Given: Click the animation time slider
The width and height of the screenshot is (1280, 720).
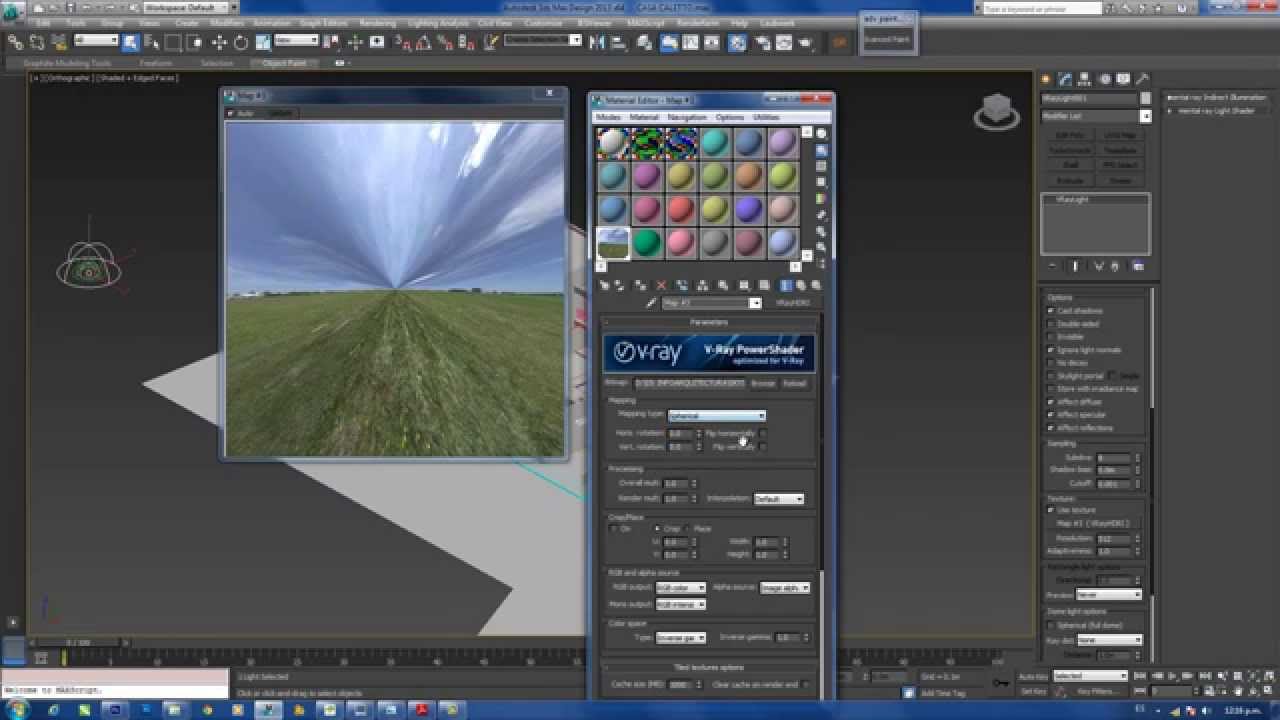Looking at the screenshot, I should (78, 642).
